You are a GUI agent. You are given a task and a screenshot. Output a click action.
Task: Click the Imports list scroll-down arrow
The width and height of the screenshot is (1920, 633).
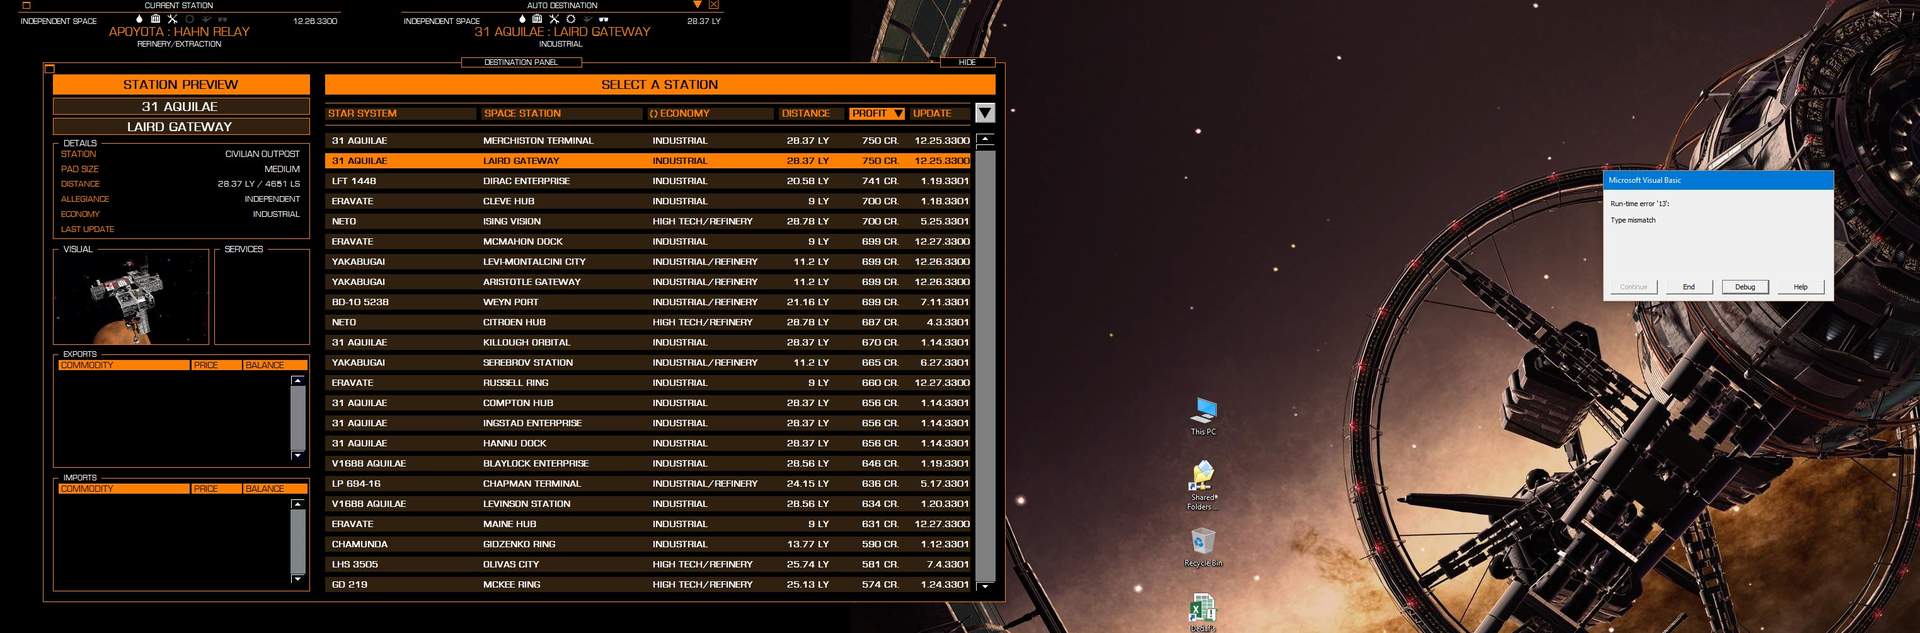point(297,578)
